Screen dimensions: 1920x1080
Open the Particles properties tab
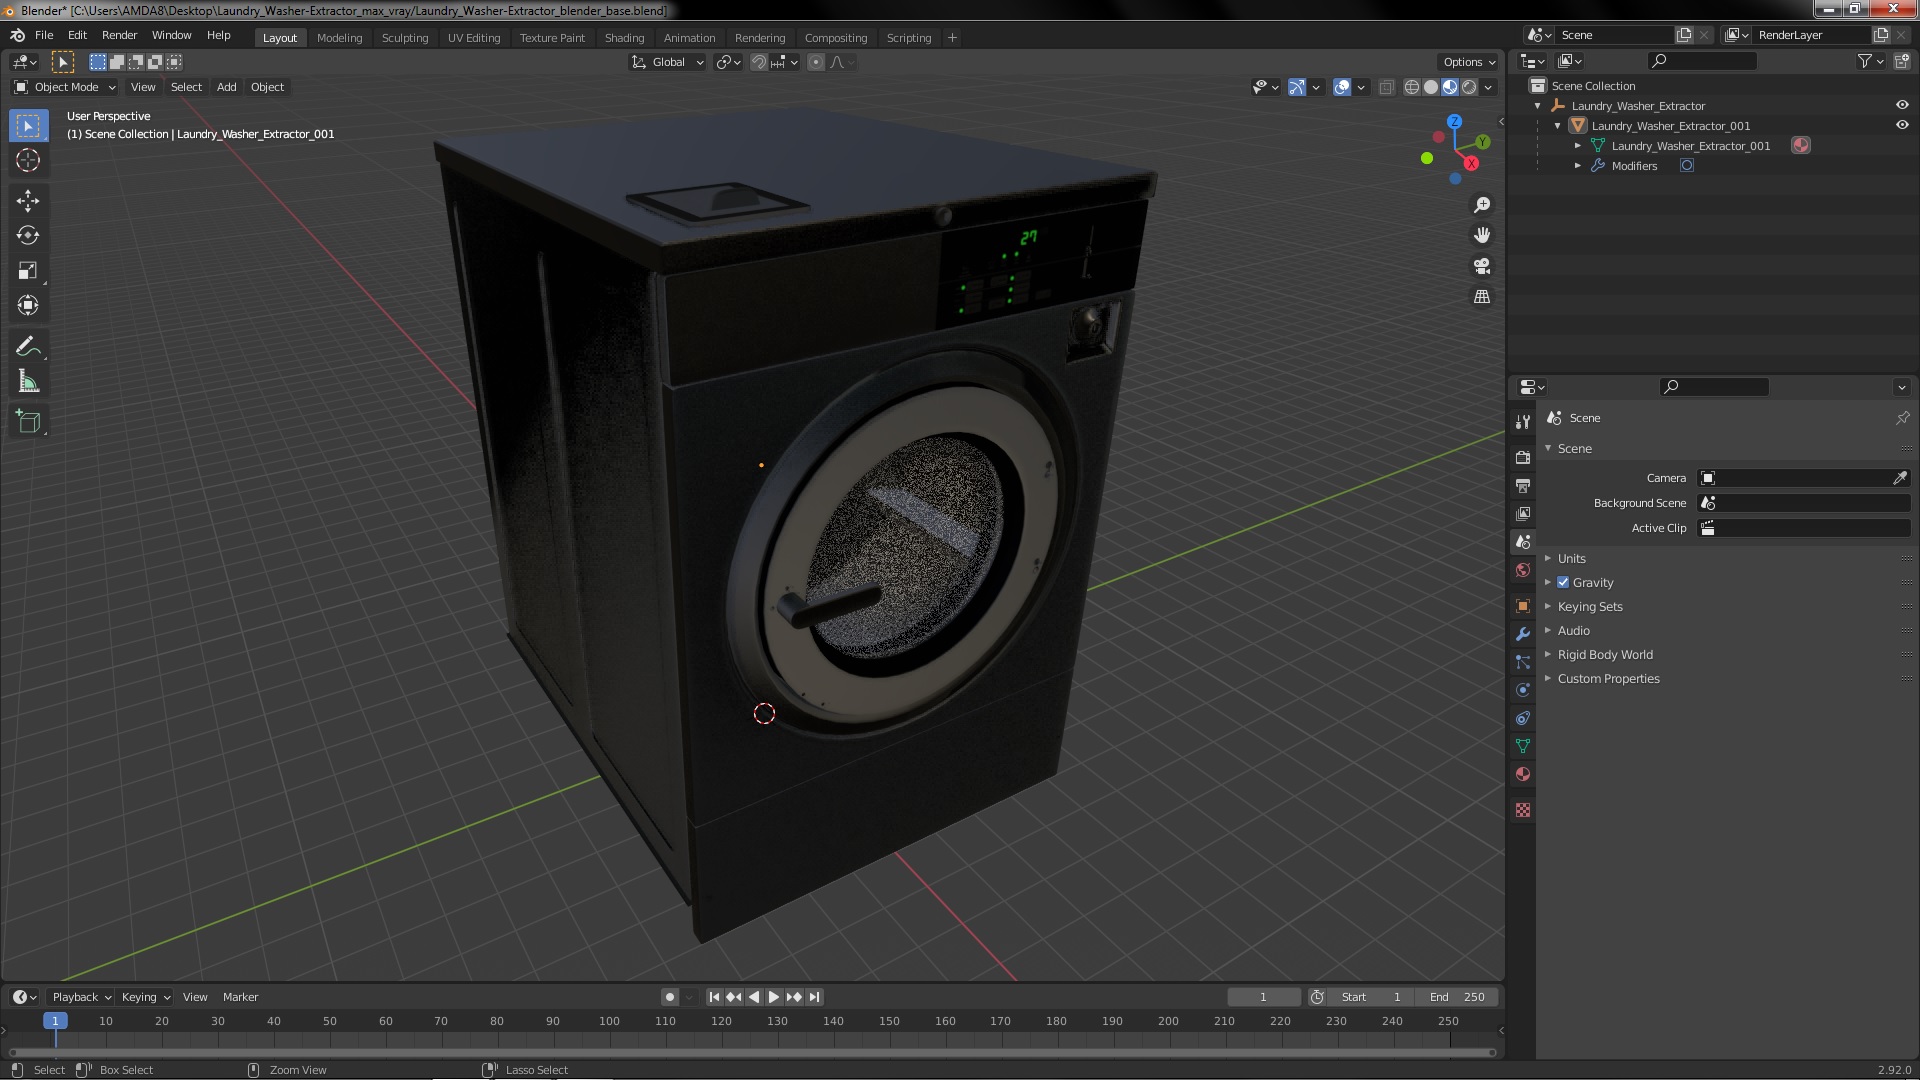1522,662
